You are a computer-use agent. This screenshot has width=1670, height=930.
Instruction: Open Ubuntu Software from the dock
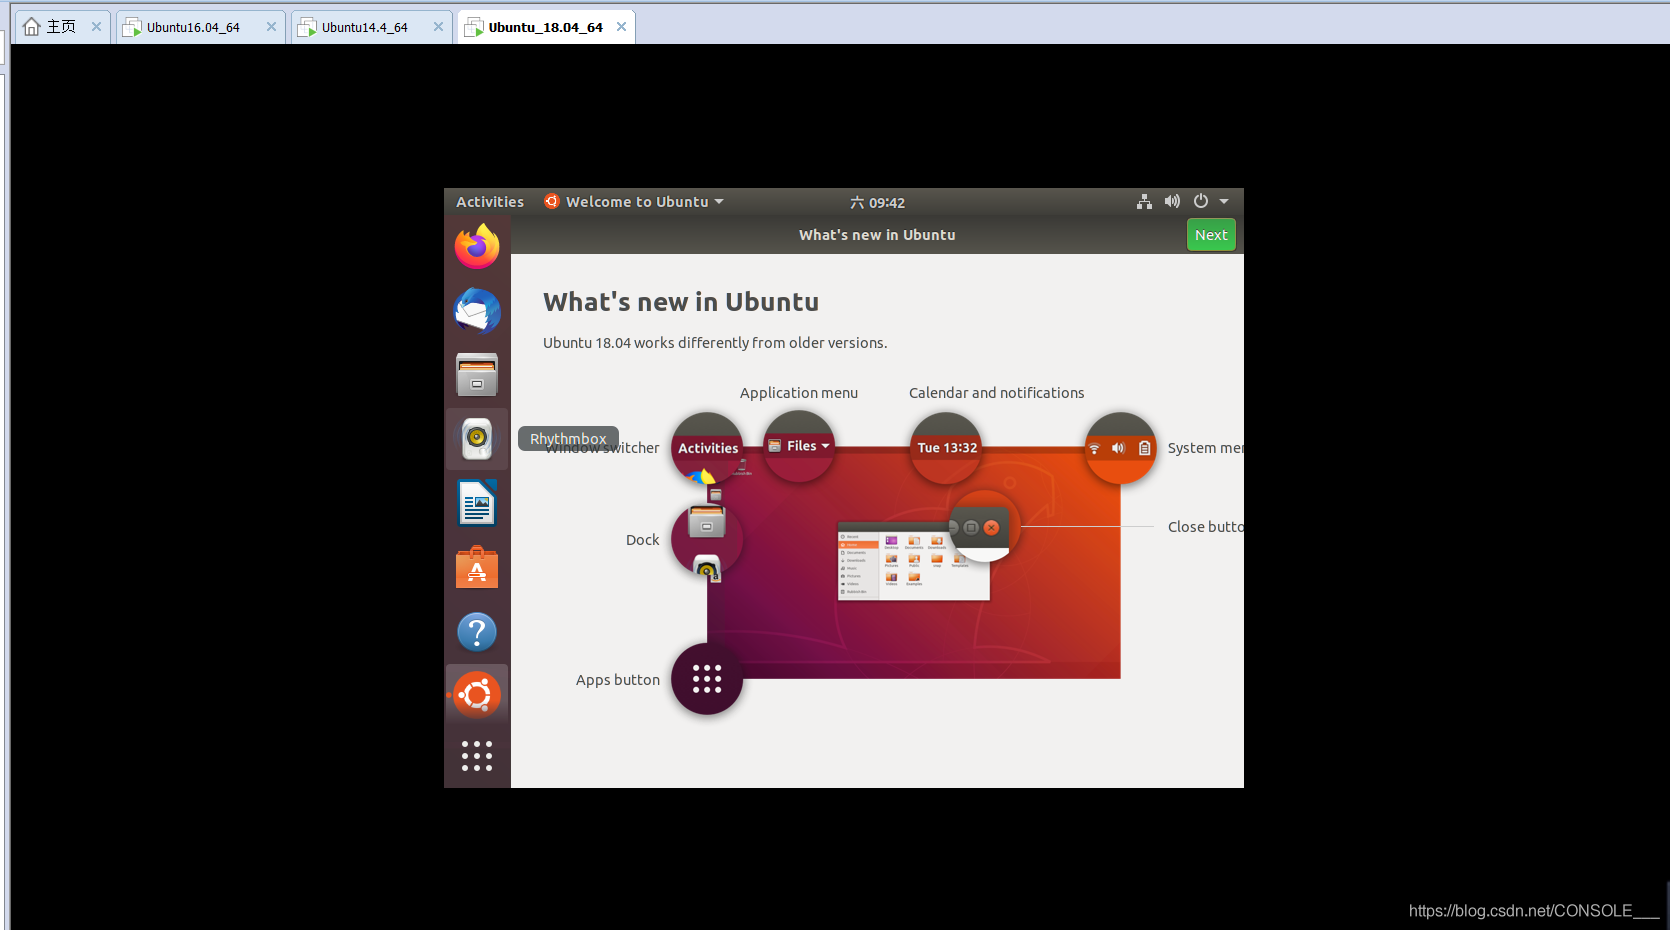(477, 568)
